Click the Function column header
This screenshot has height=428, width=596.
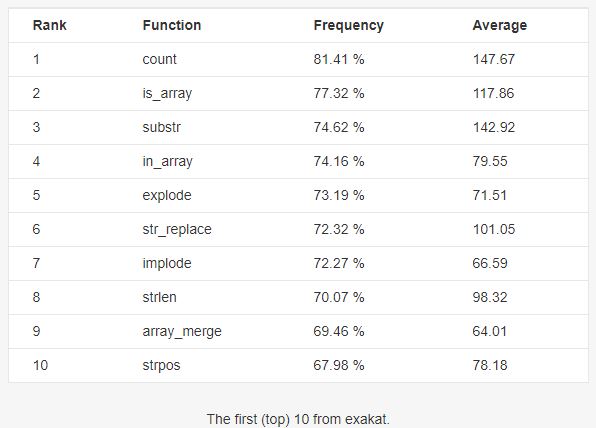(x=171, y=25)
